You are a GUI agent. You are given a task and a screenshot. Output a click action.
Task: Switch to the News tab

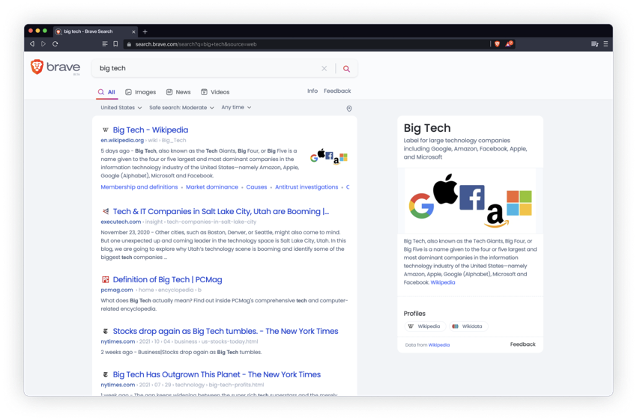tap(178, 92)
